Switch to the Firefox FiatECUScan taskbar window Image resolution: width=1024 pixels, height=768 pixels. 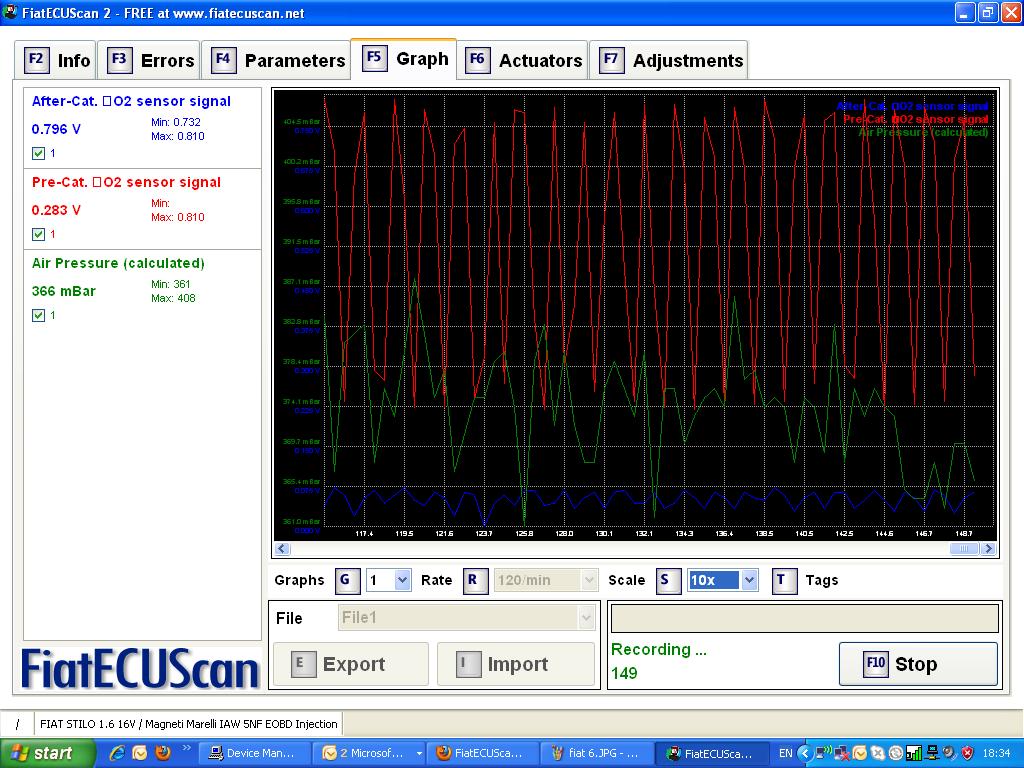481,753
